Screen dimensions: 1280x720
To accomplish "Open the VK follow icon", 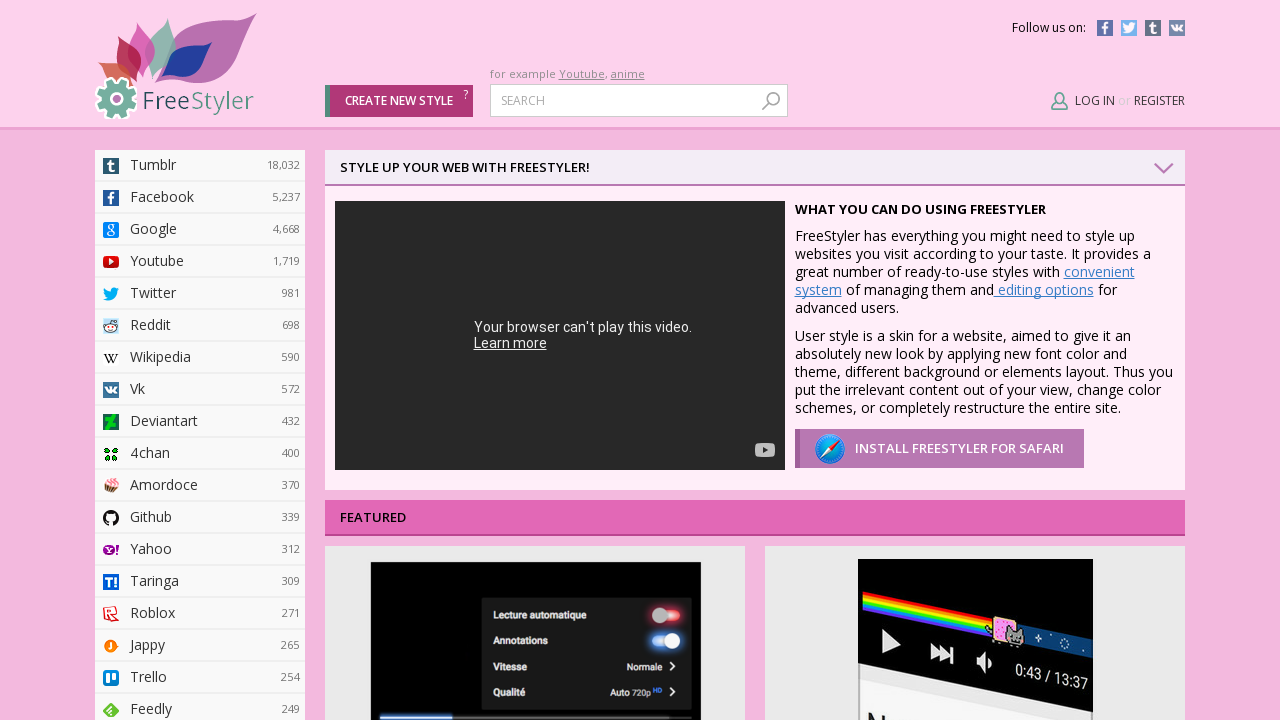I will pos(1177,28).
